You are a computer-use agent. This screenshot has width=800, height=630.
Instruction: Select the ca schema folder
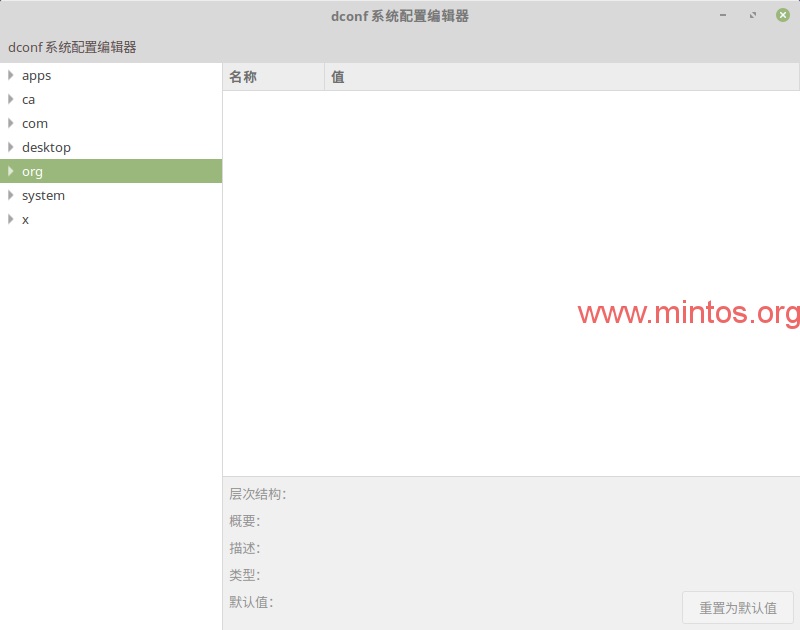(29, 99)
